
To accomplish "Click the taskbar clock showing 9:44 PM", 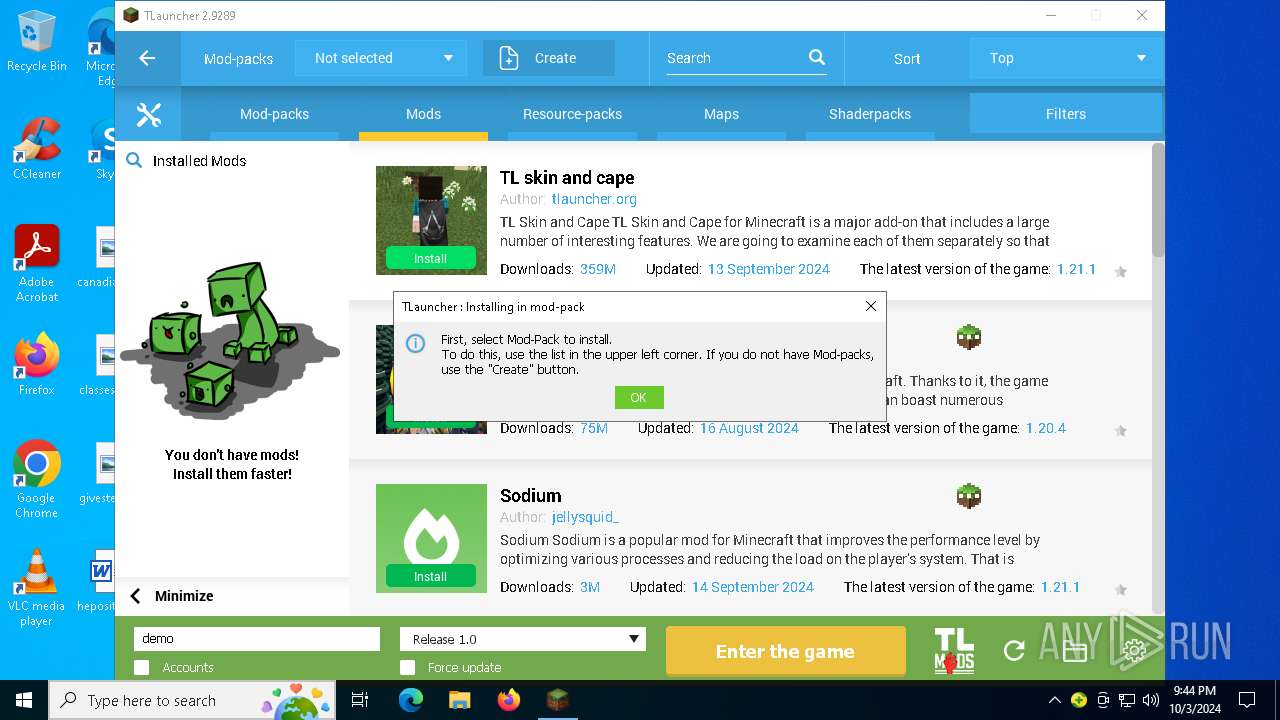I will pos(1195,700).
